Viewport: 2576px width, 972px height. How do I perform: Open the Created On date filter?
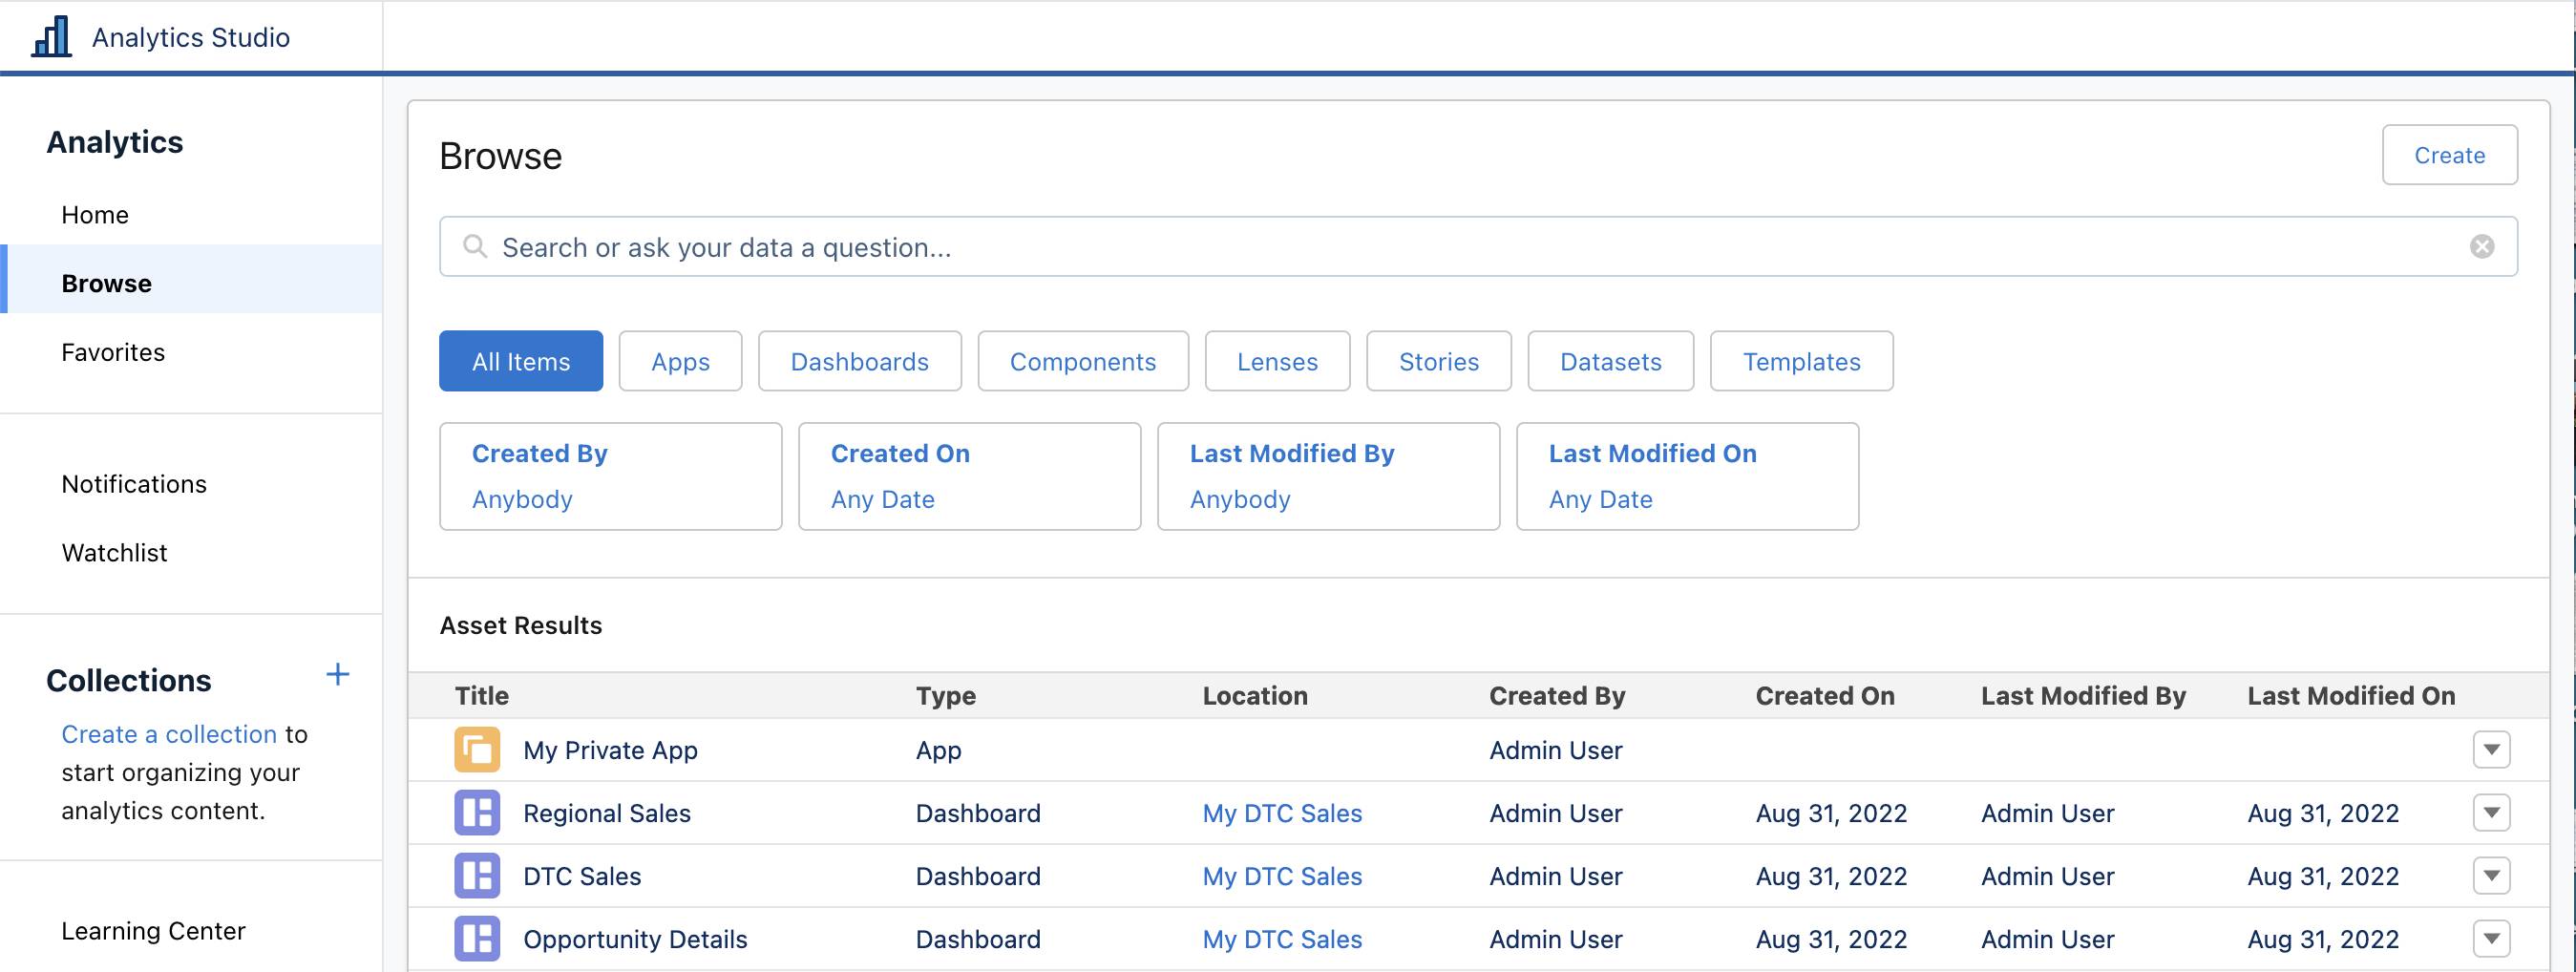click(x=970, y=476)
